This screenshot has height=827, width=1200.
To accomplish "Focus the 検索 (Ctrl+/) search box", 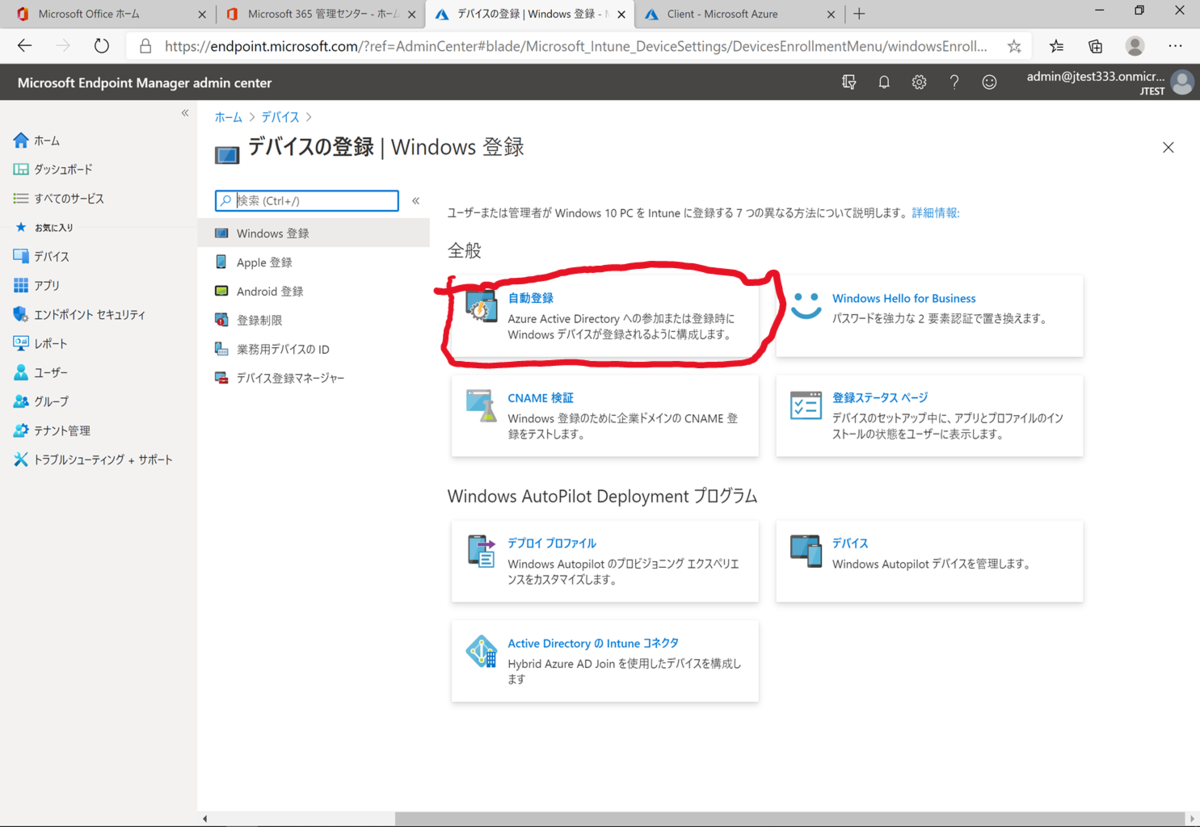I will point(307,201).
